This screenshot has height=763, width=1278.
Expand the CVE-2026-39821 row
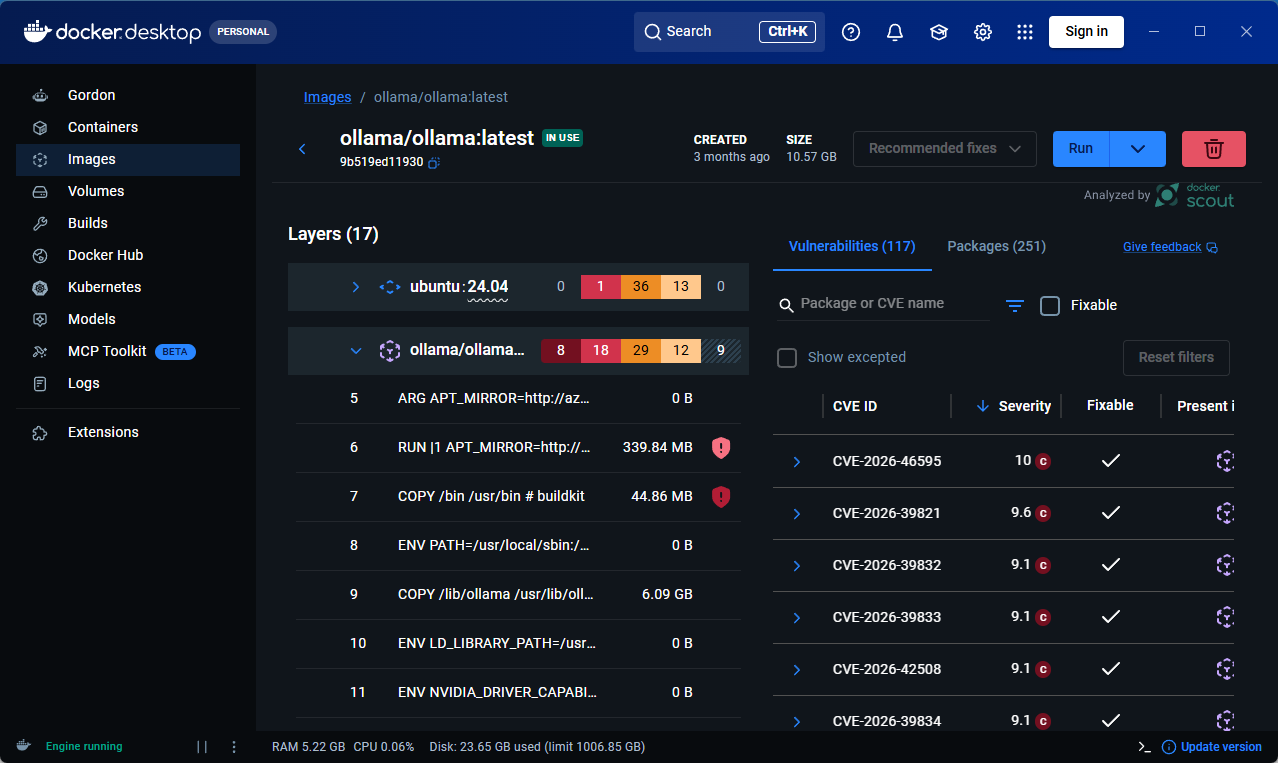797,514
